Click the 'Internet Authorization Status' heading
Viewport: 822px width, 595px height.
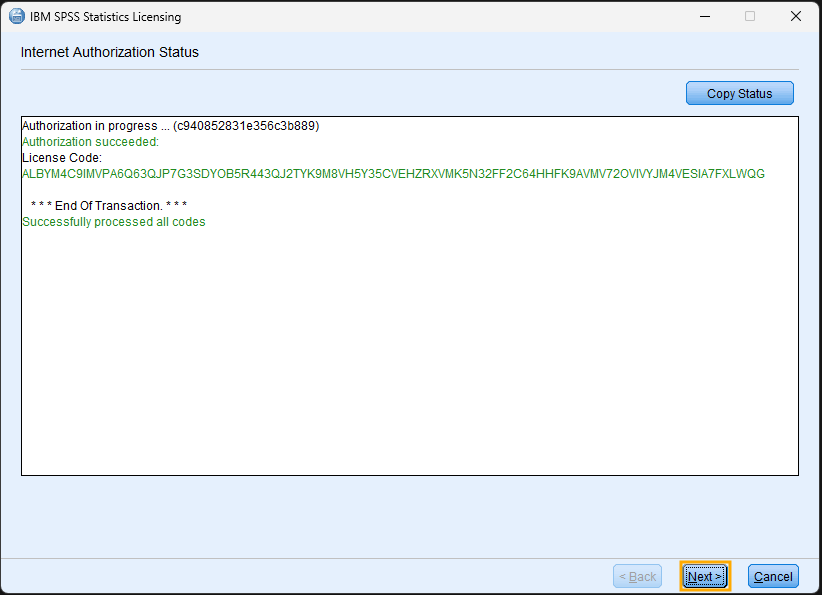click(x=110, y=52)
